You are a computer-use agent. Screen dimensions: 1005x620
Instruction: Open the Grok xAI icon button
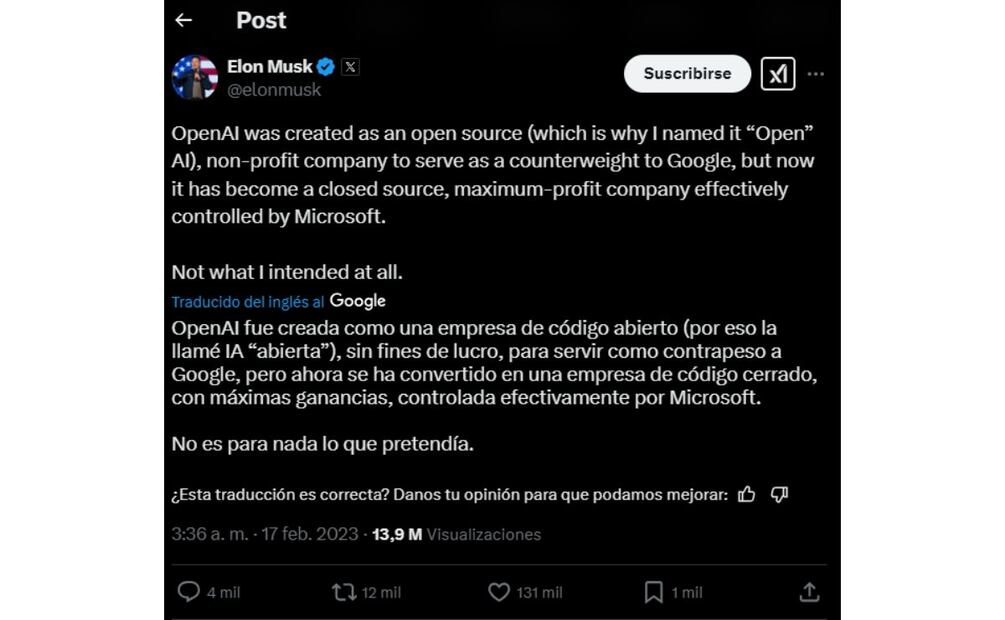pyautogui.click(x=778, y=74)
